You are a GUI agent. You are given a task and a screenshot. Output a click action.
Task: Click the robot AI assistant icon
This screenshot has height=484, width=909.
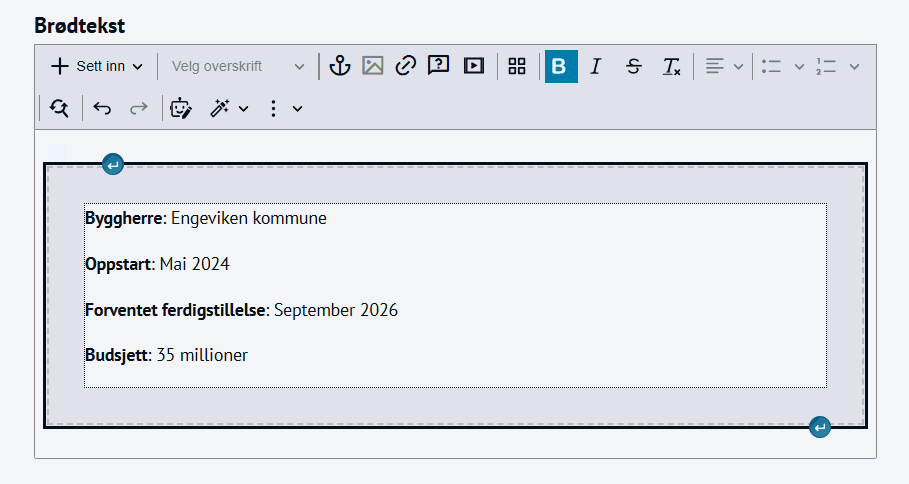tap(181, 109)
